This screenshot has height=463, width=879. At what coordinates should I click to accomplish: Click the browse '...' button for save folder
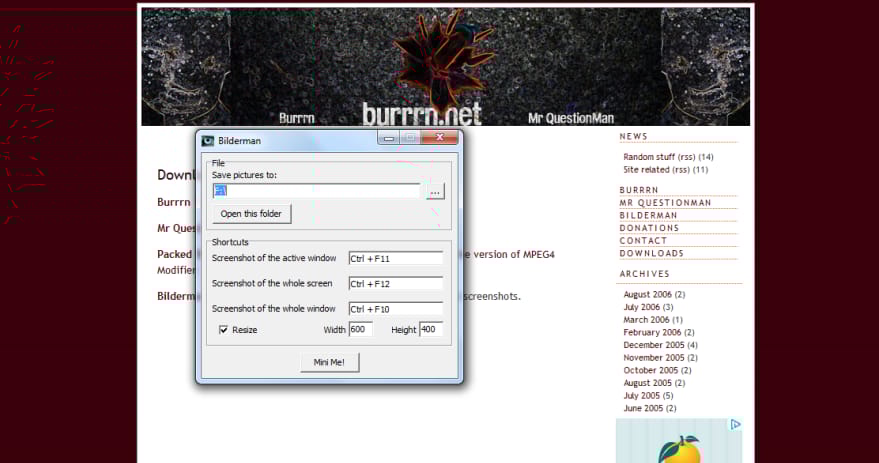[x=435, y=192]
